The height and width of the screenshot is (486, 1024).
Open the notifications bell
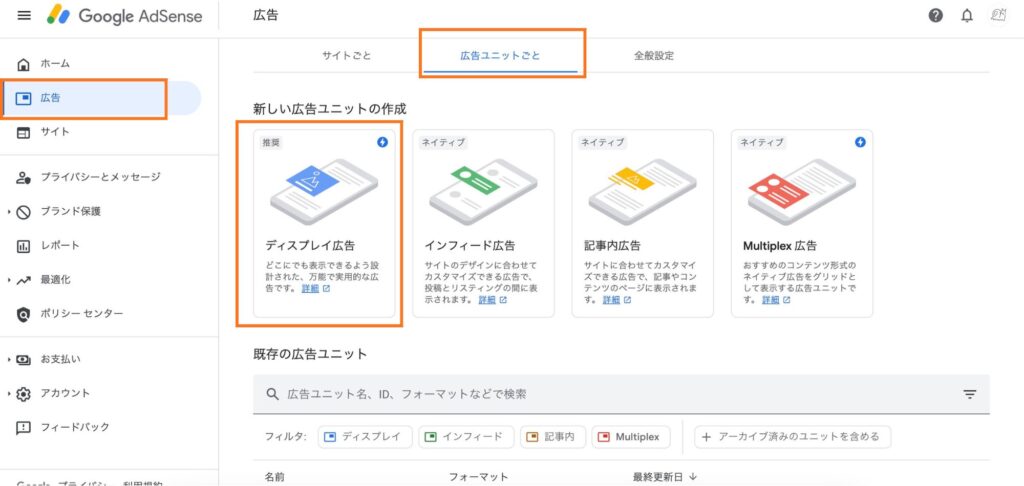pos(966,16)
